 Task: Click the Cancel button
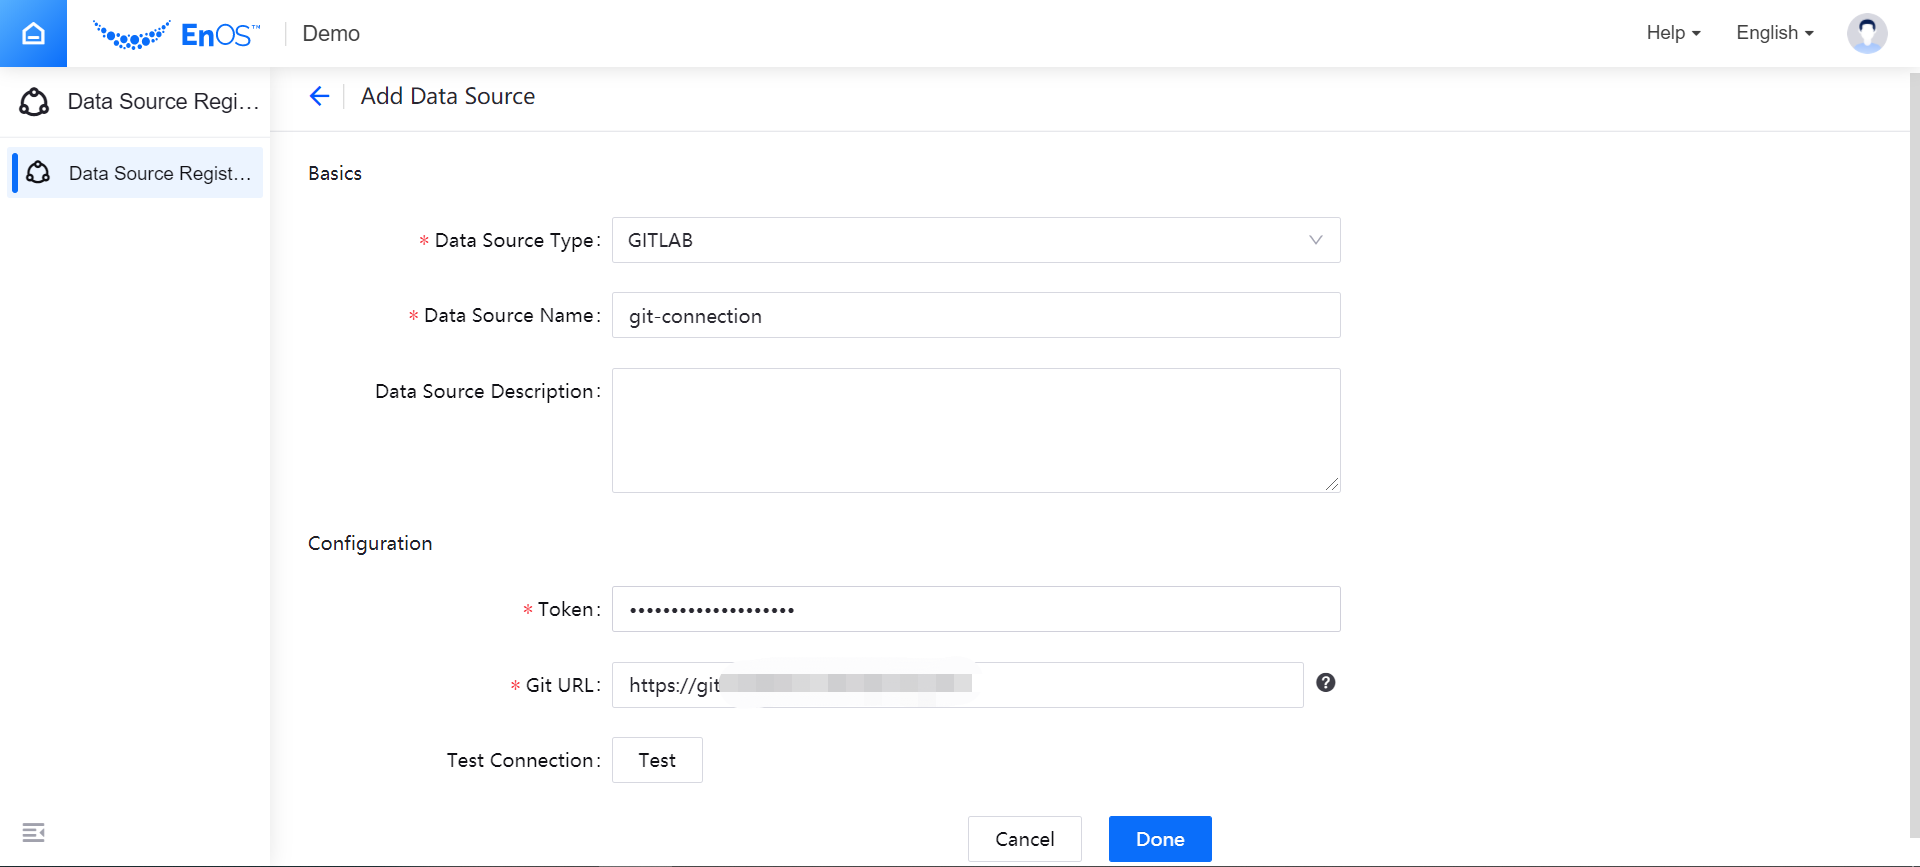tap(1024, 839)
